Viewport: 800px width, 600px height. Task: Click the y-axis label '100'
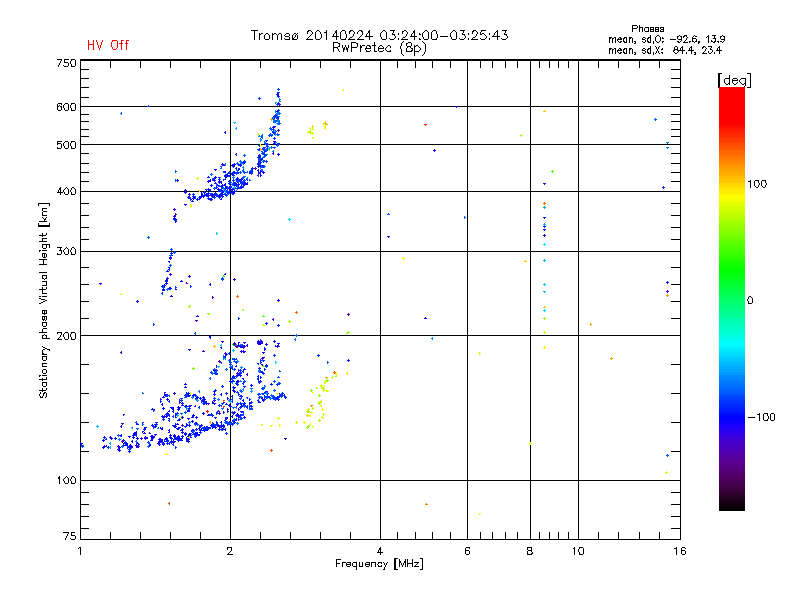[66, 481]
